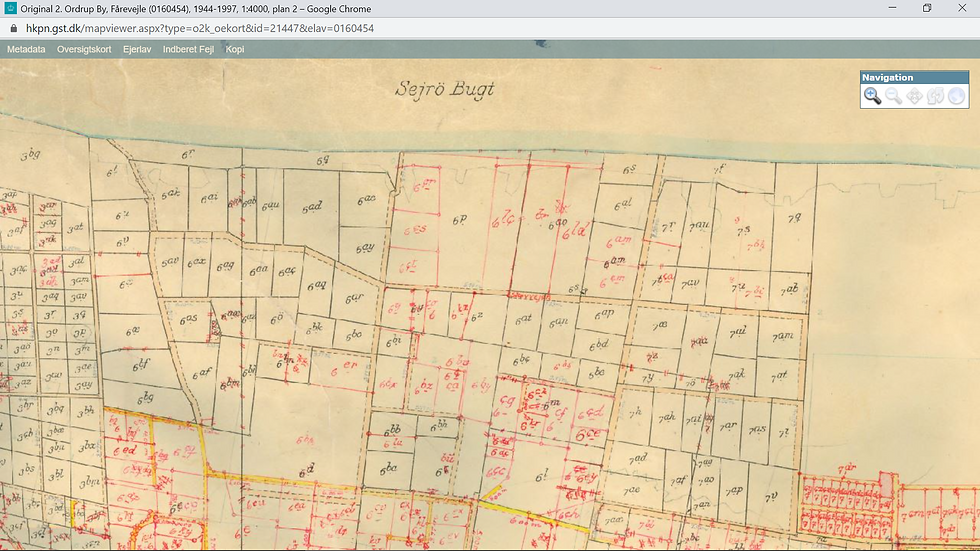
Task: Click parcel 3bg on the map
Action: 30,154
